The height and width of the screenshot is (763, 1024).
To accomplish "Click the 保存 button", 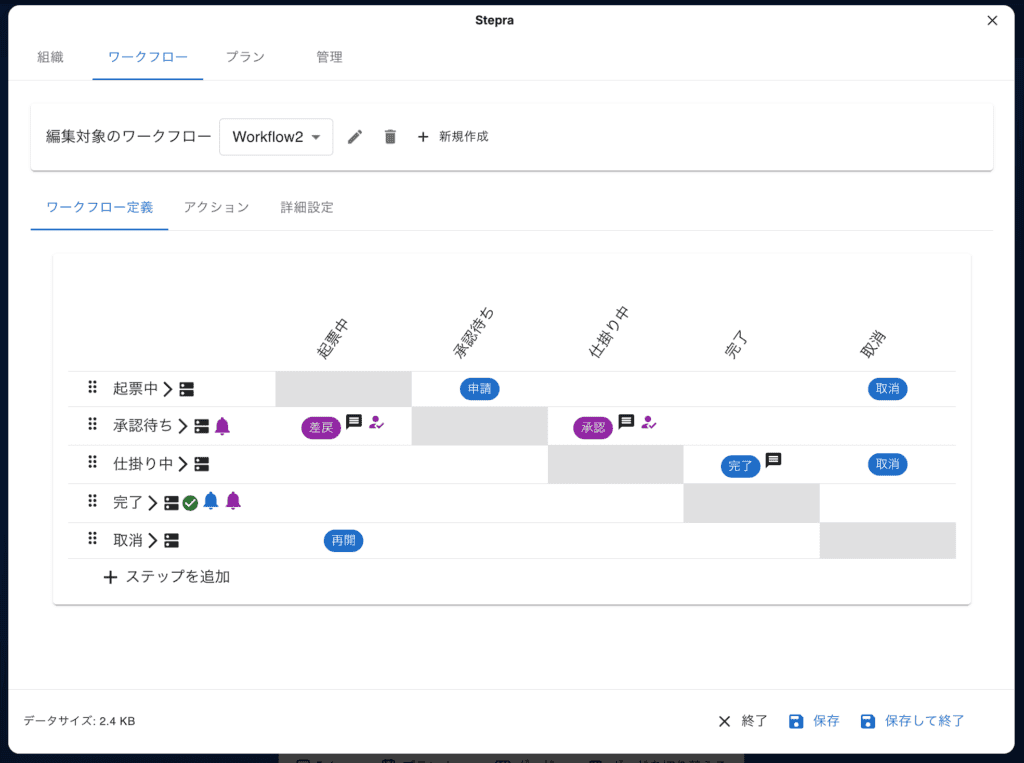I will click(814, 721).
